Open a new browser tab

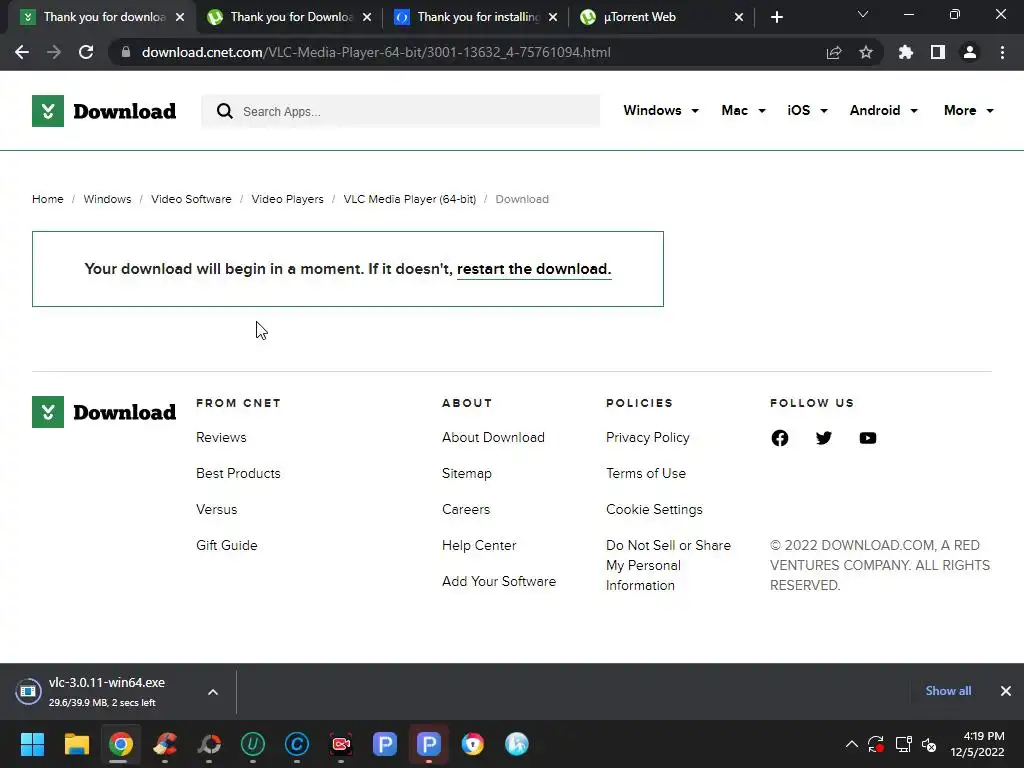(x=776, y=17)
